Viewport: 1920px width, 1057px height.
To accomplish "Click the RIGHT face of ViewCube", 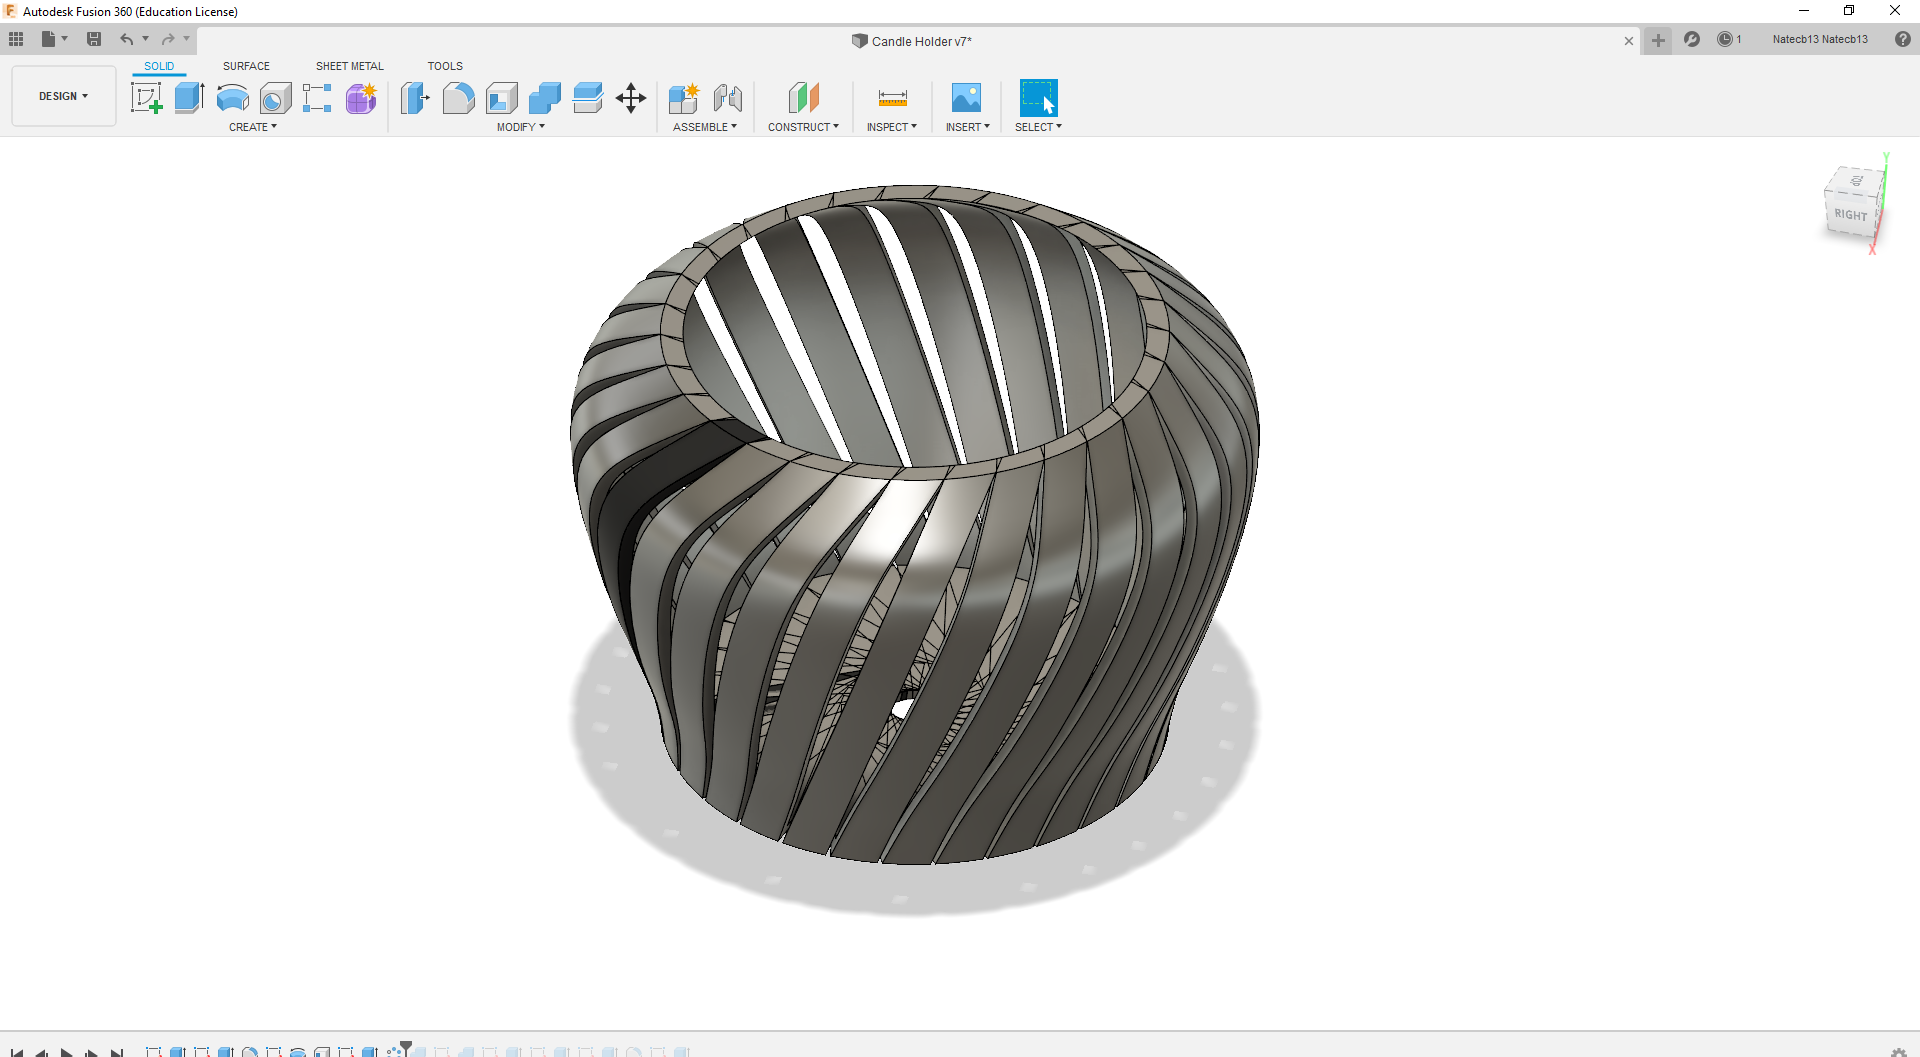I will 1851,214.
